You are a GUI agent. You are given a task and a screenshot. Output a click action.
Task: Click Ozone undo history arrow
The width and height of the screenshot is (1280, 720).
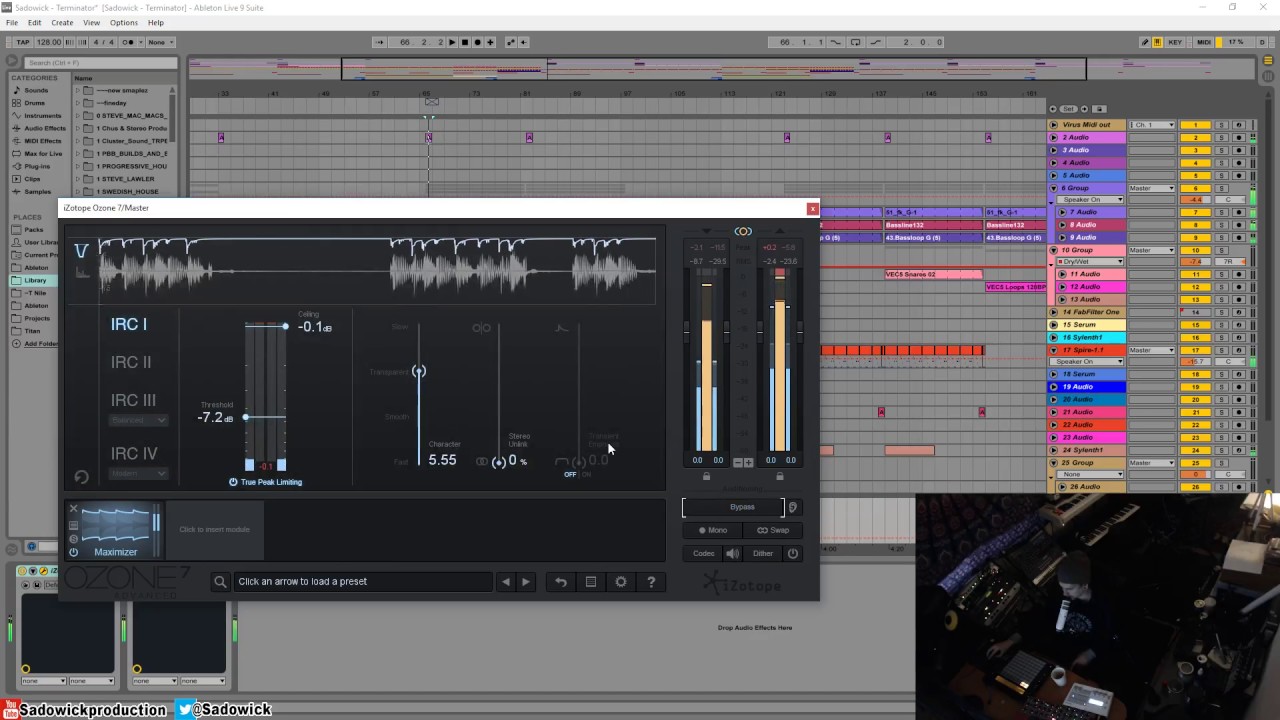tap(561, 582)
